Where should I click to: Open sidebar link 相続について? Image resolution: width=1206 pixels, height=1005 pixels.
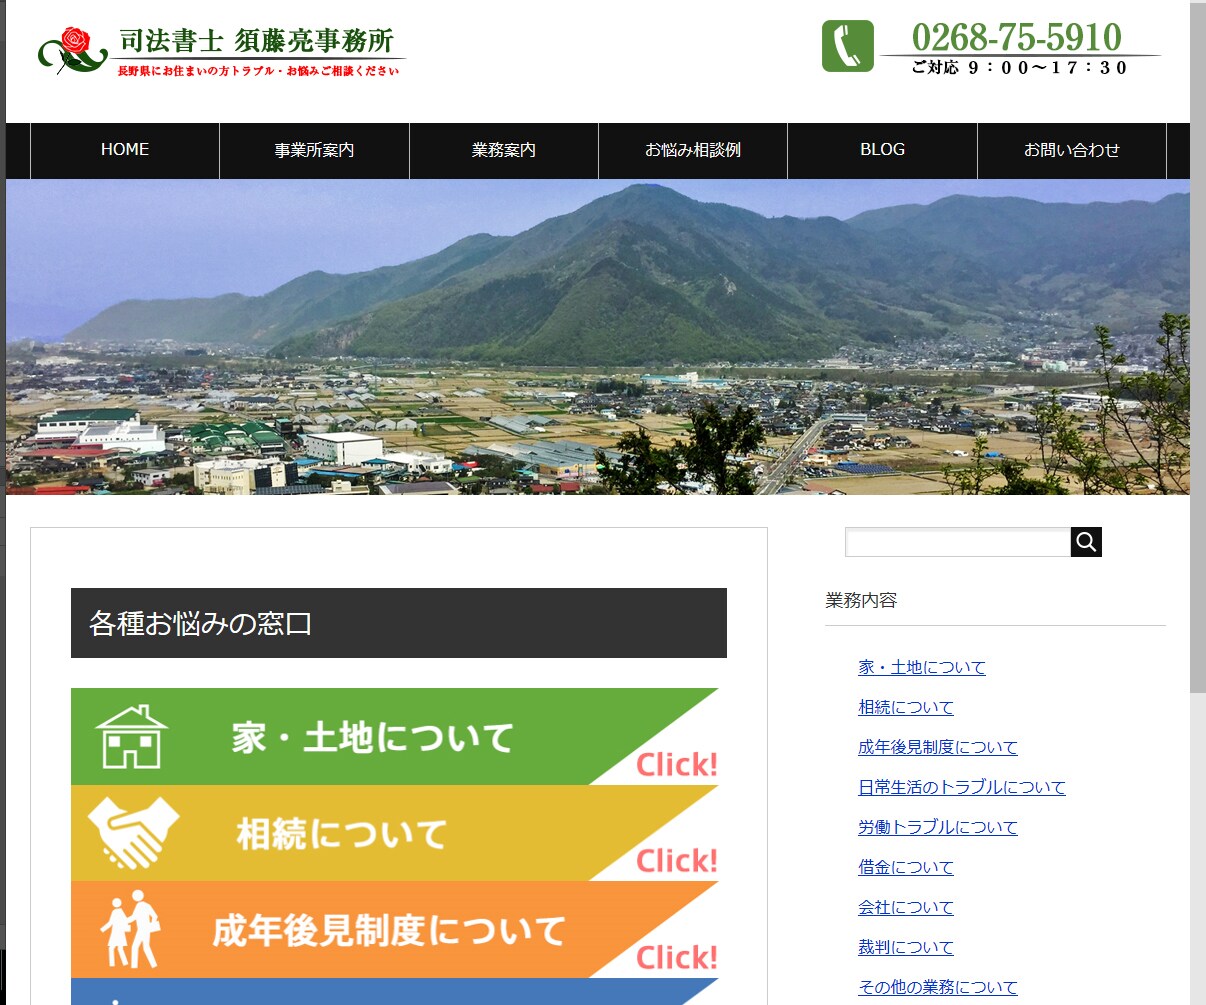point(906,707)
